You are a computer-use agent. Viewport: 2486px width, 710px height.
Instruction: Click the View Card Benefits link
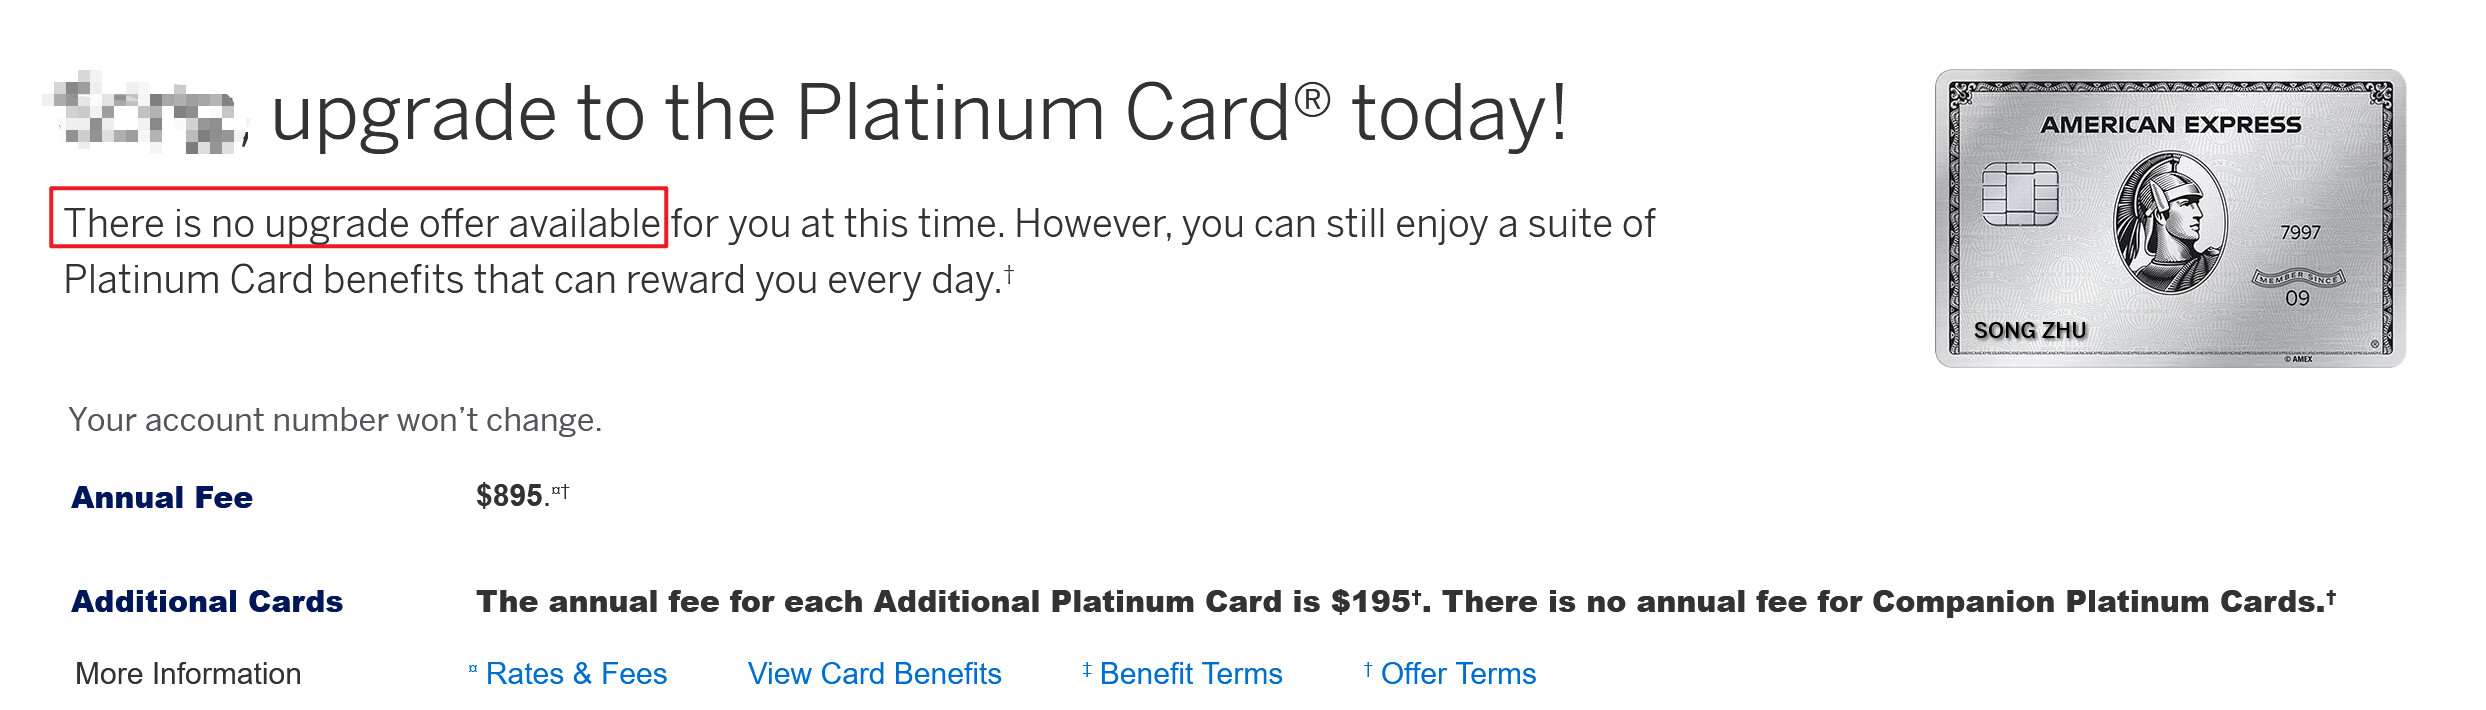[874, 674]
